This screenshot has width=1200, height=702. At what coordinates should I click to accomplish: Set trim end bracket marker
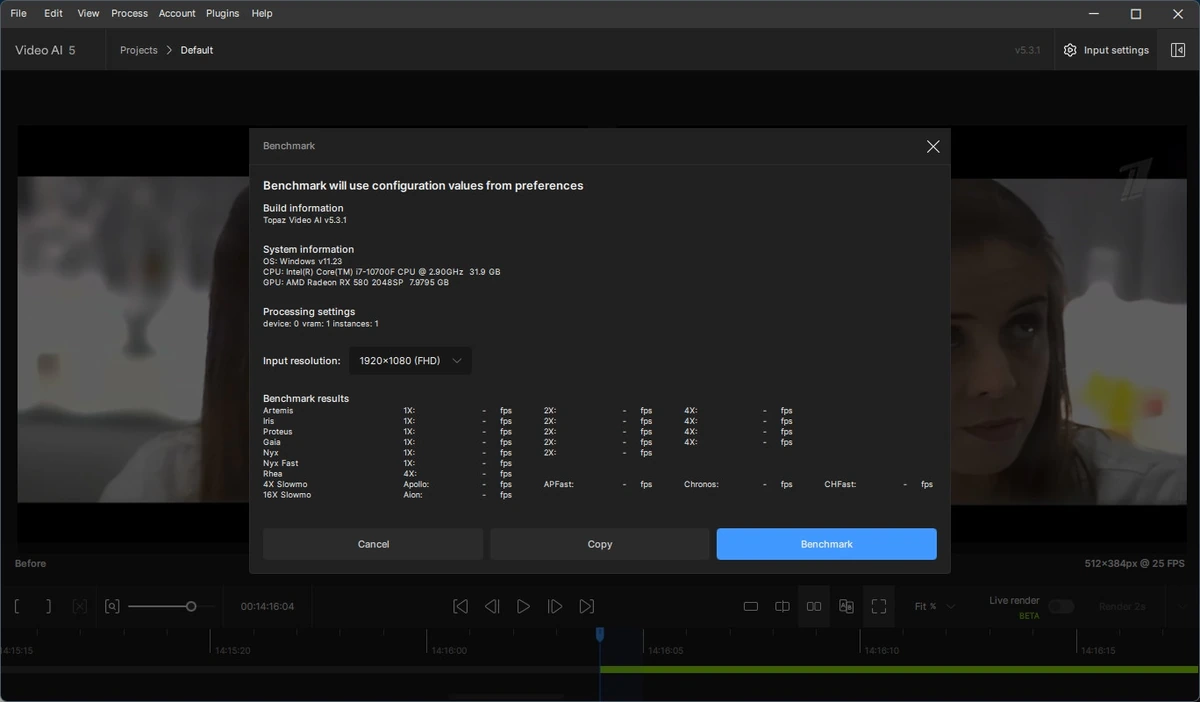48,606
